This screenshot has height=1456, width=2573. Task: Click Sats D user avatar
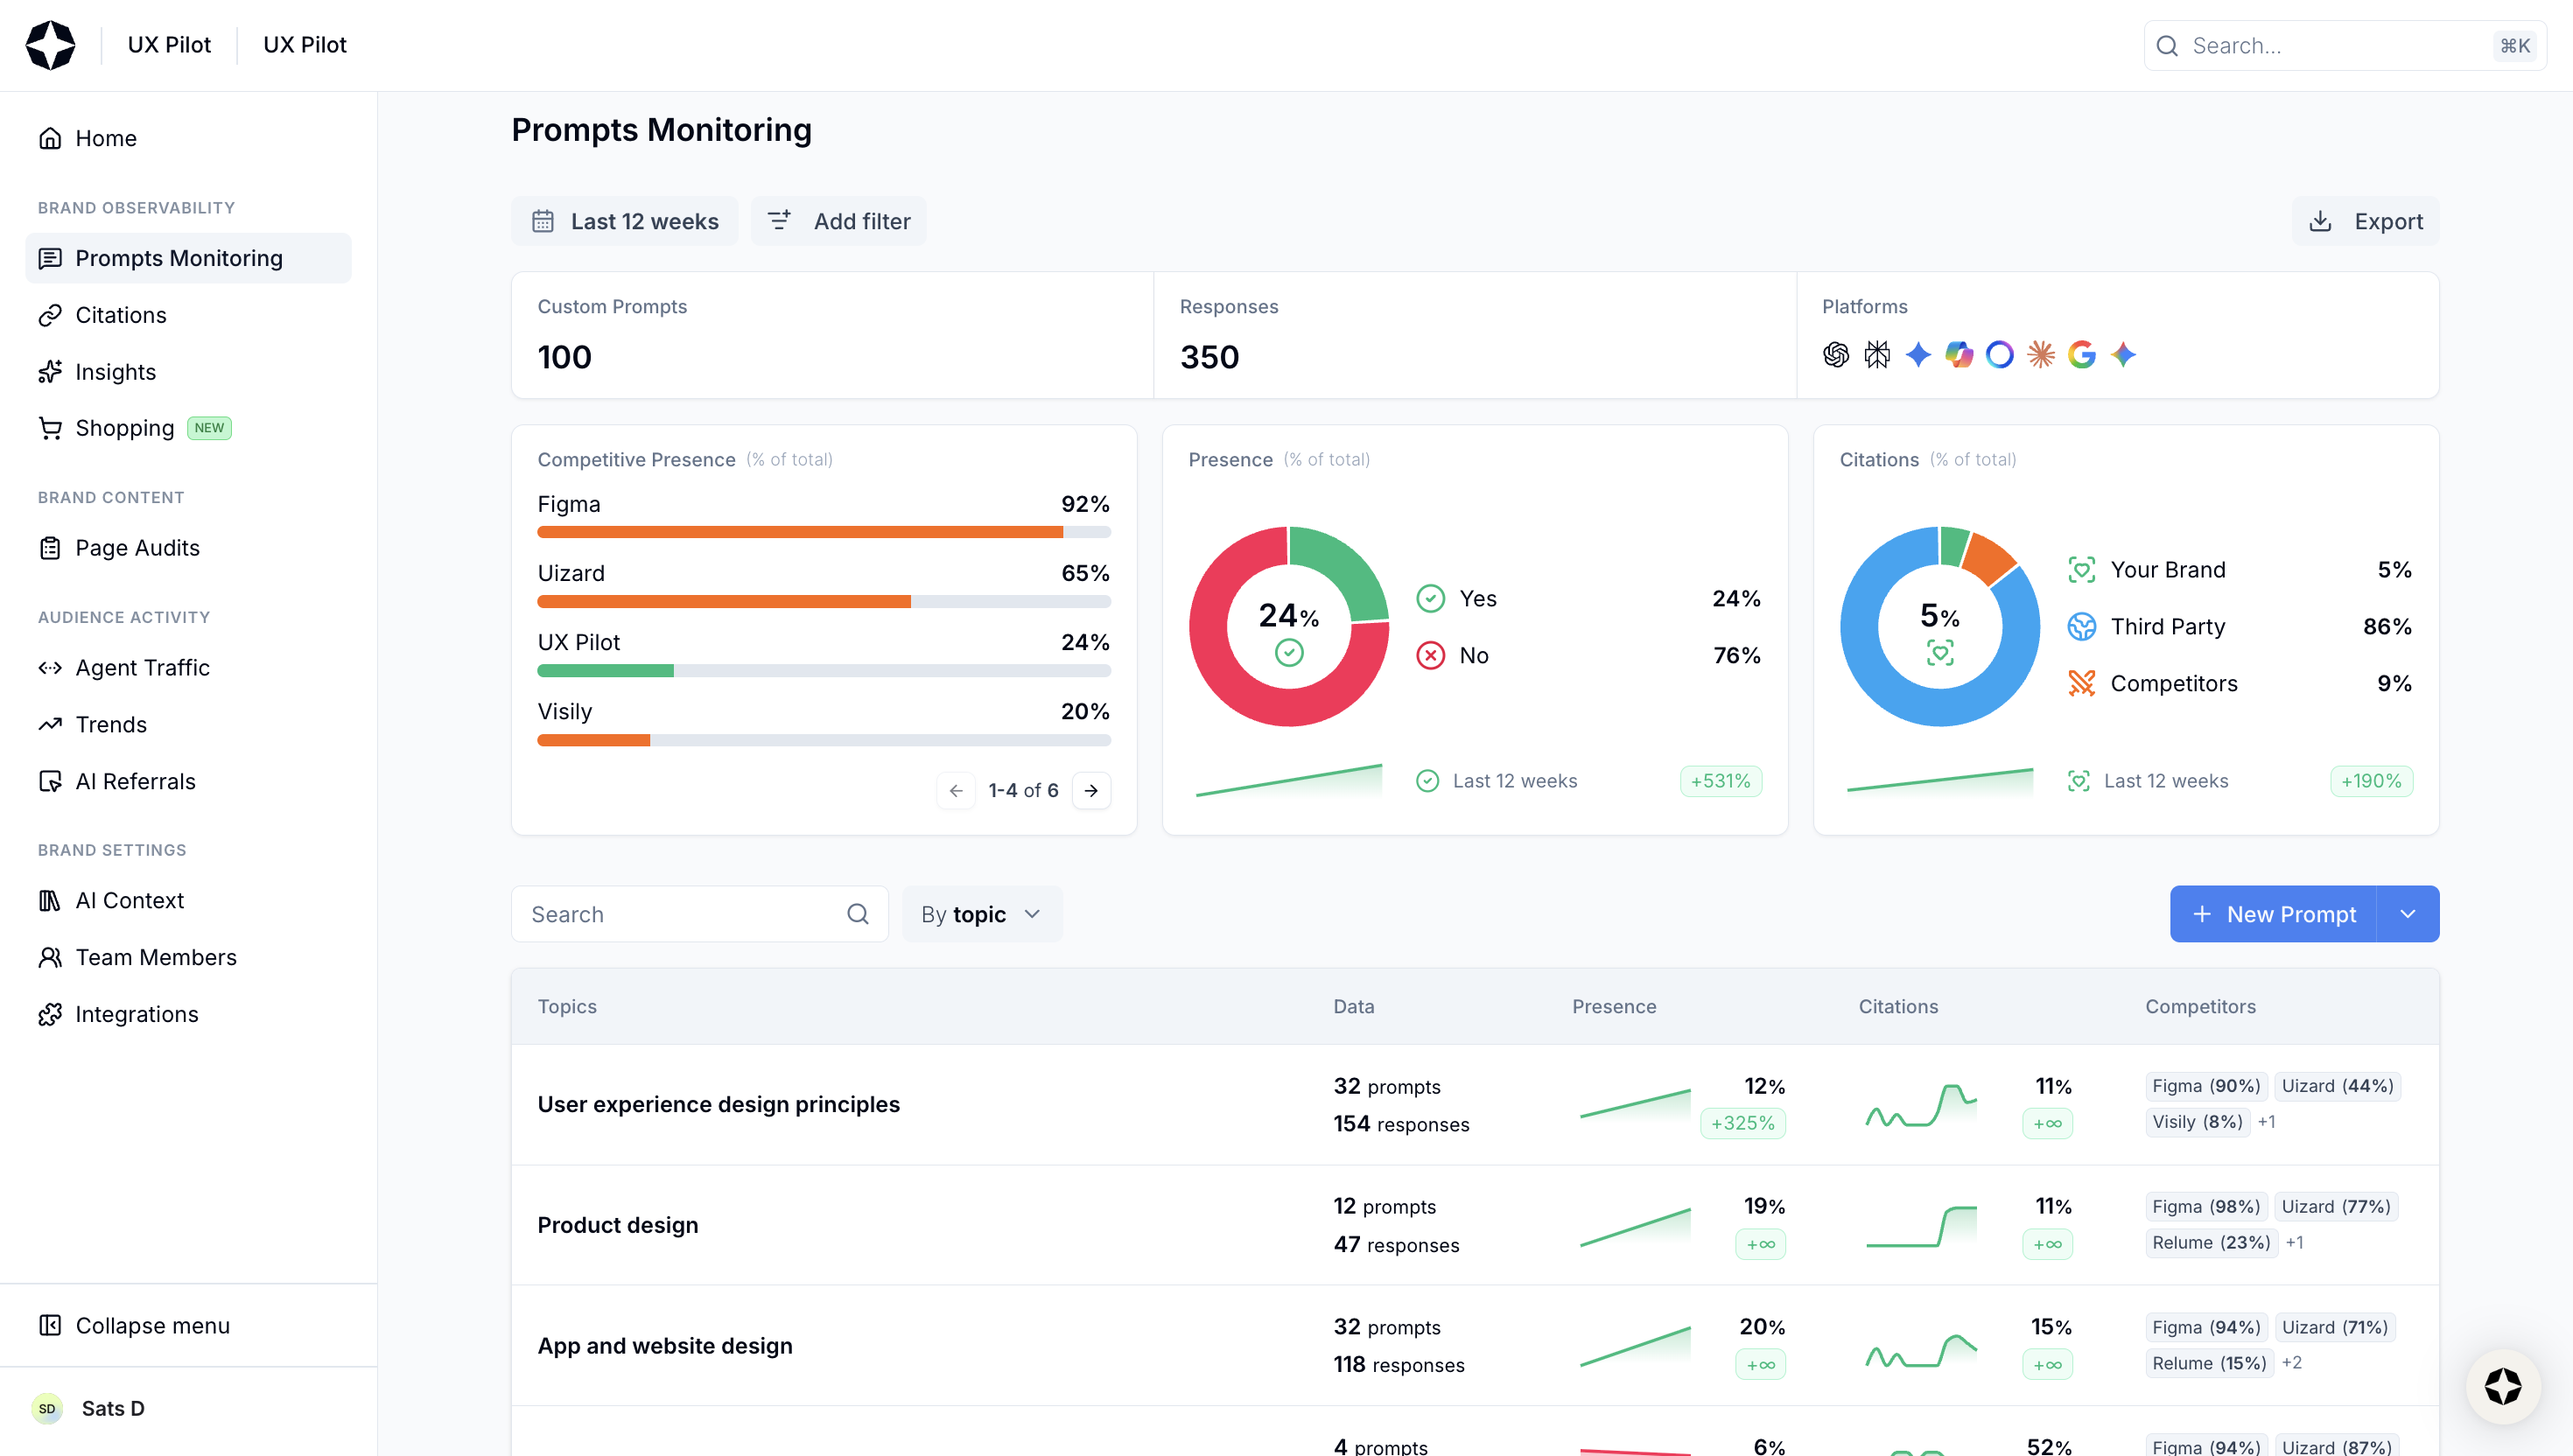47,1408
